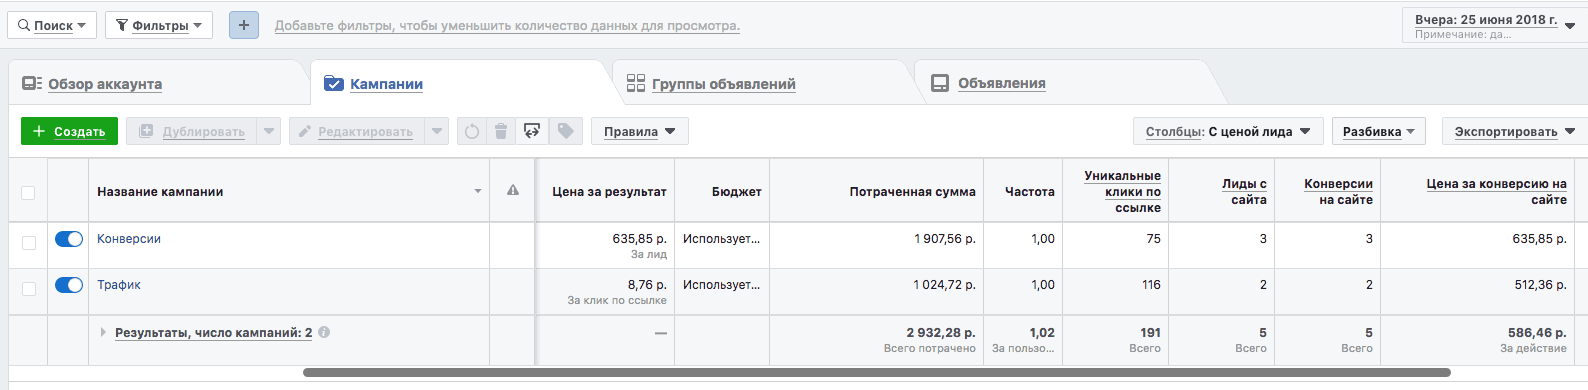Sort by Частота column header
The height and width of the screenshot is (390, 1588).
click(1030, 191)
